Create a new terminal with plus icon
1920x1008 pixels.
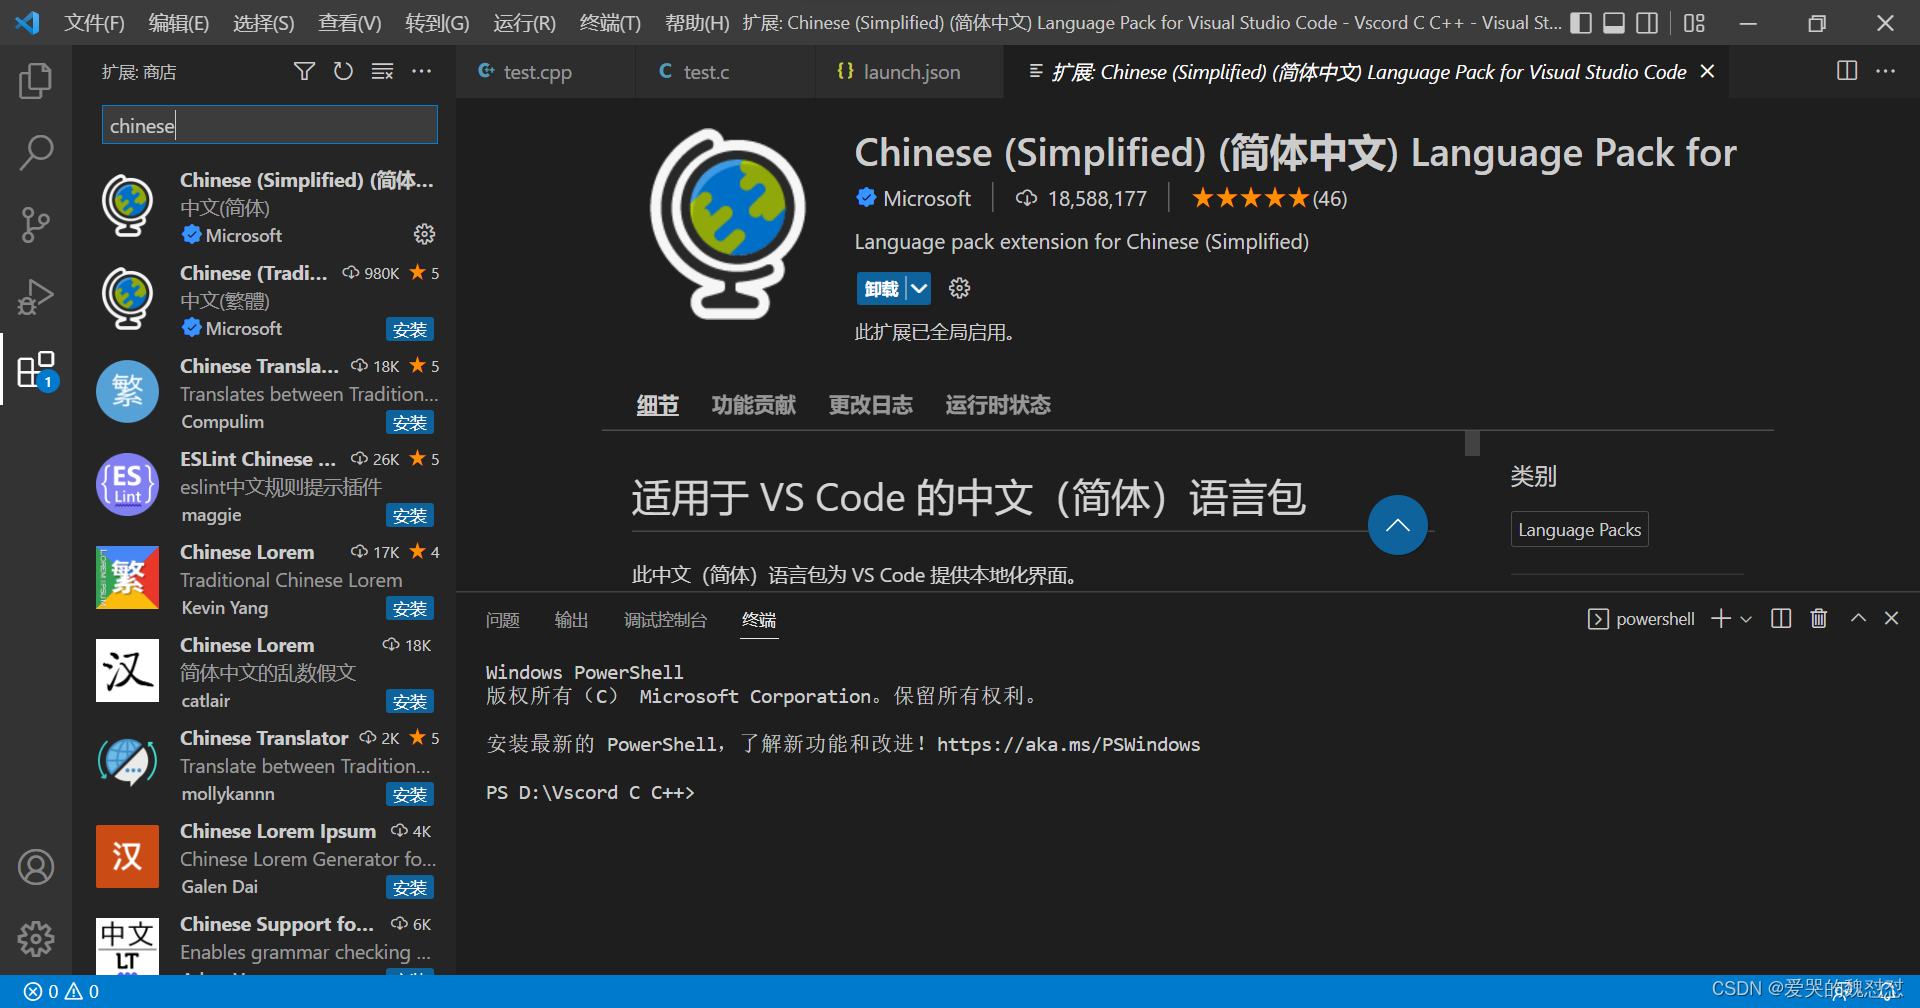coord(1720,619)
